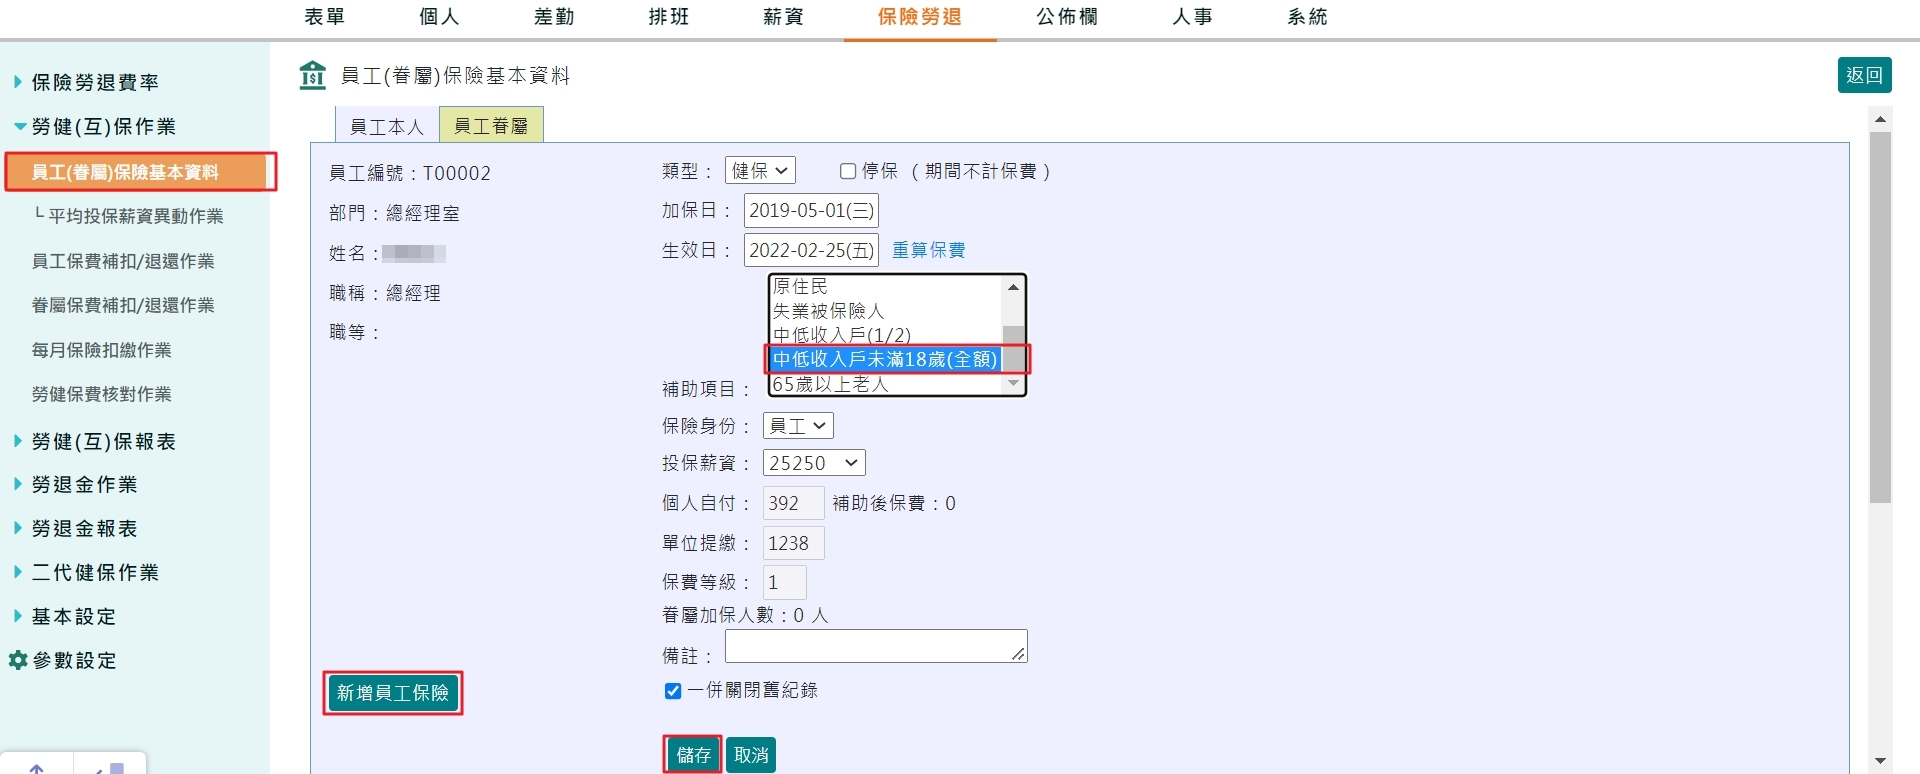Toggle the 停保 checkbox
Viewport: 1920px width, 774px height.
pos(848,171)
